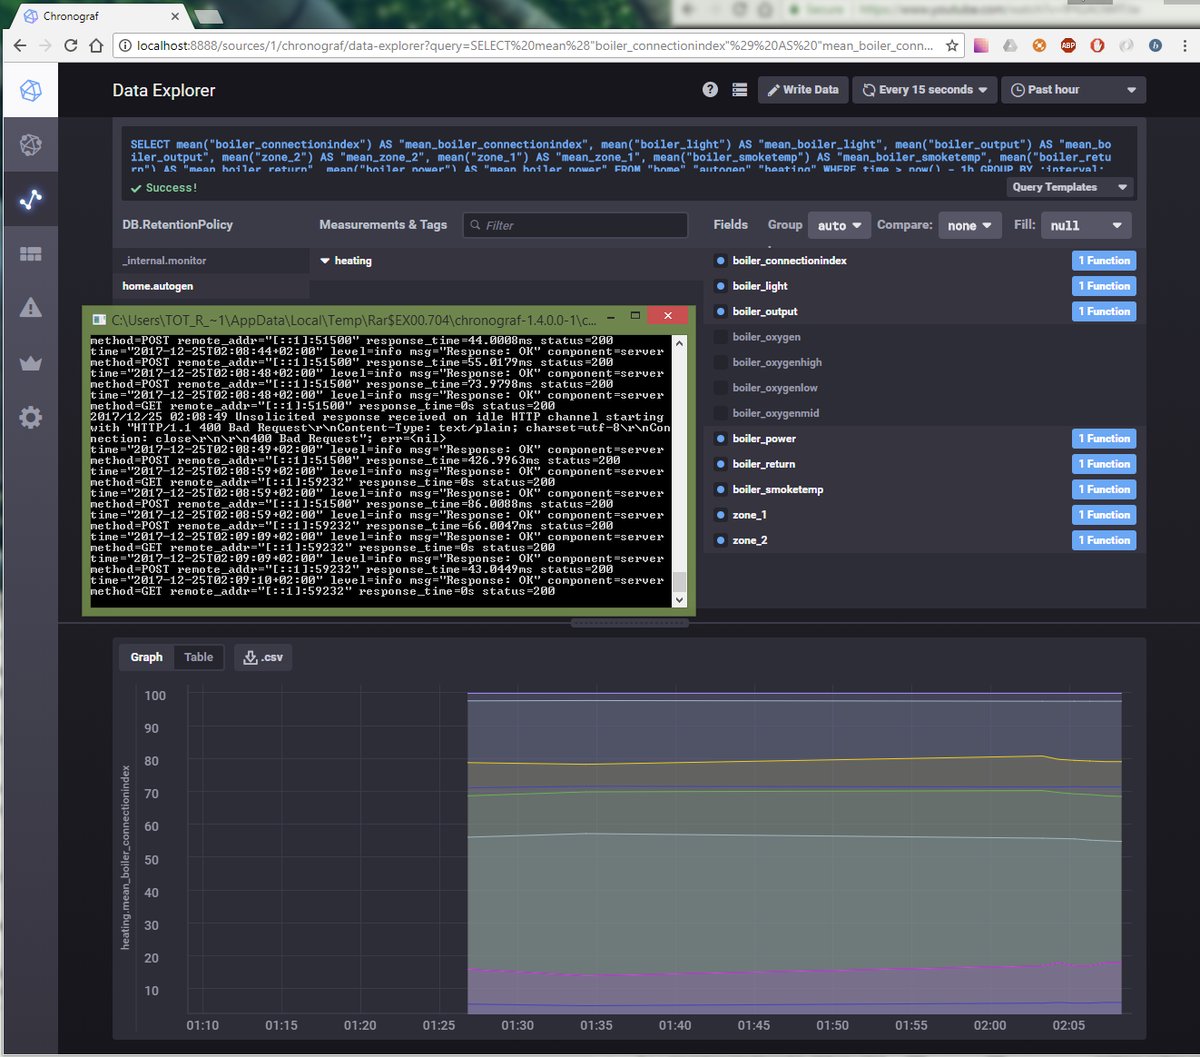Image resolution: width=1200 pixels, height=1057 pixels.
Task: Open the Dashboards sidebar icon
Action: (x=30, y=254)
